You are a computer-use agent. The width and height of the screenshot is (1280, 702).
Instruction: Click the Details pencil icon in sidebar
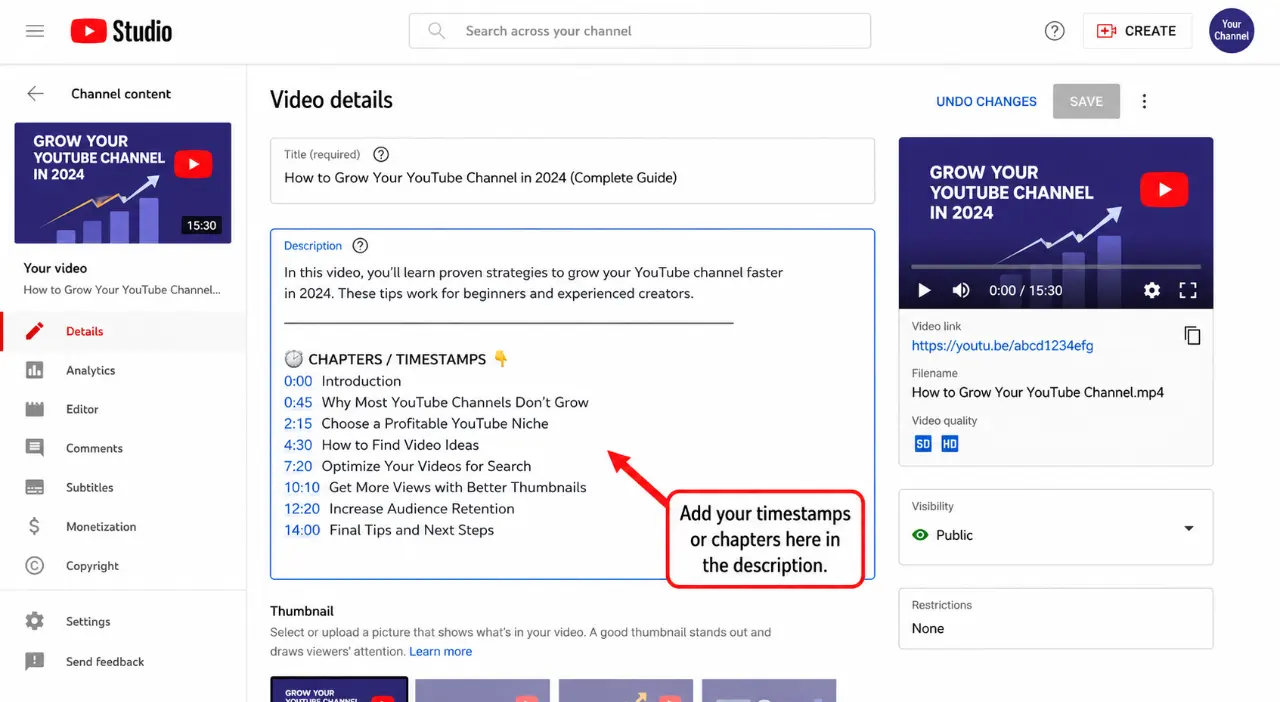(x=35, y=331)
